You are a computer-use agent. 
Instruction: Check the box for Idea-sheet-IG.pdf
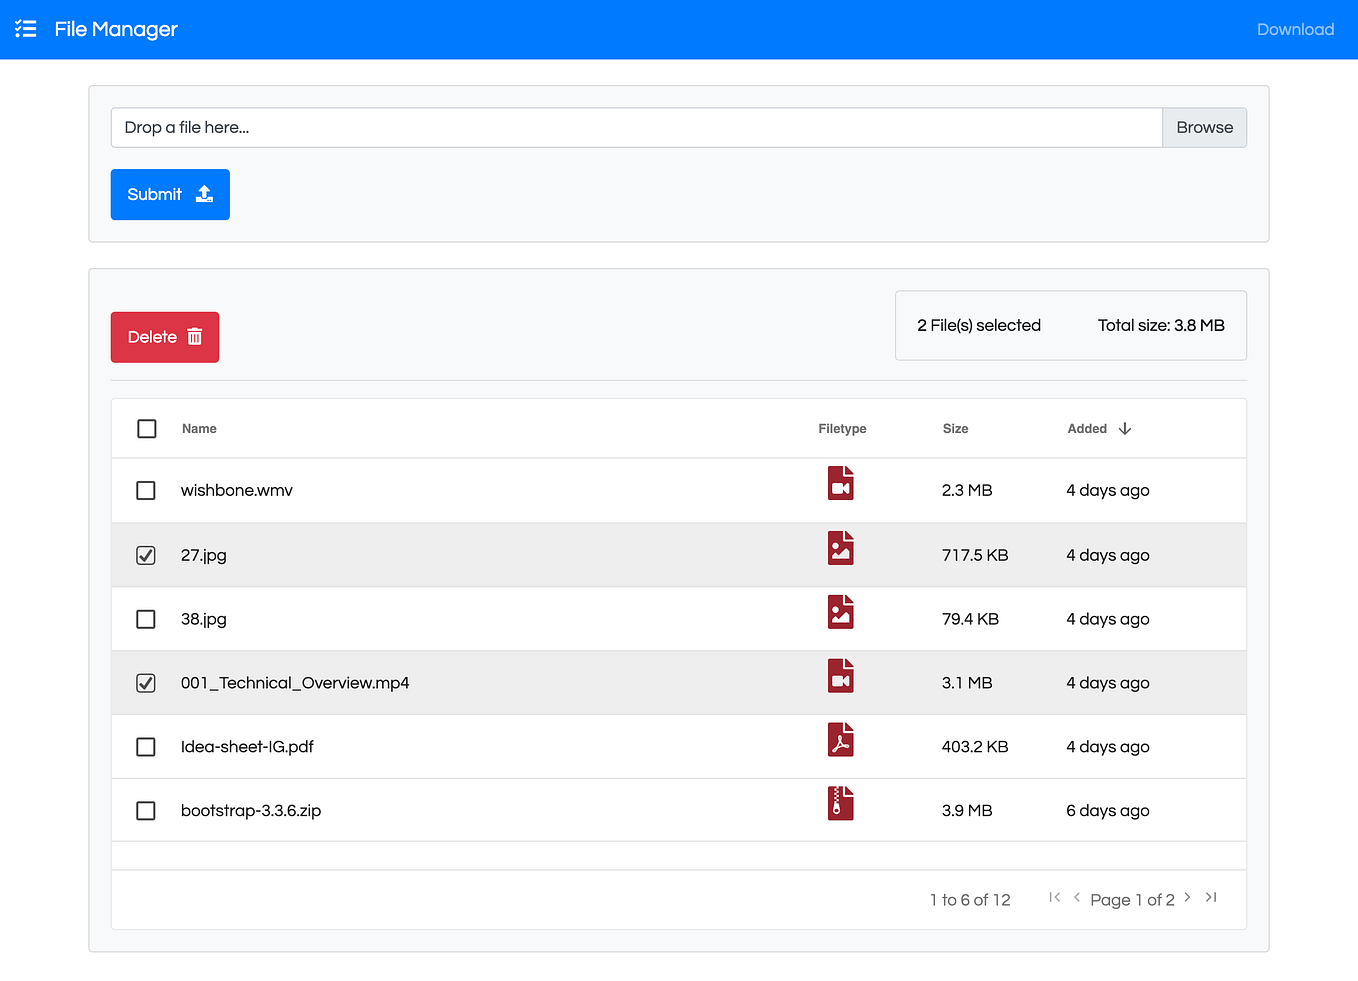coord(146,747)
